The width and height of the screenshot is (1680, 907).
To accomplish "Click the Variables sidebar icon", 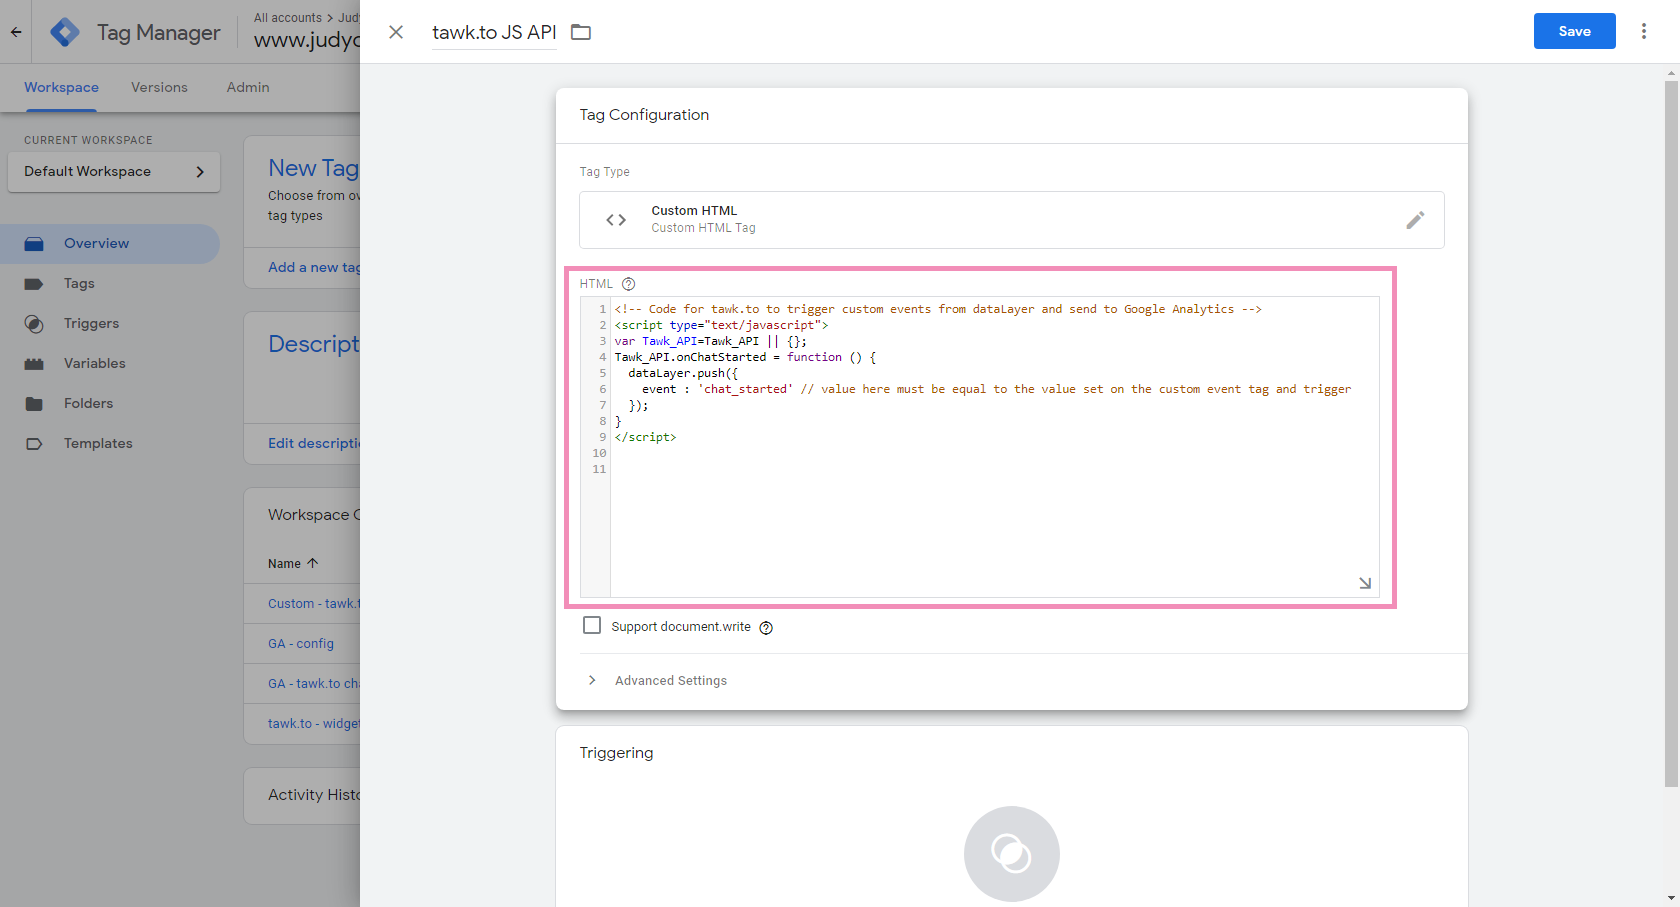I will tap(34, 364).
